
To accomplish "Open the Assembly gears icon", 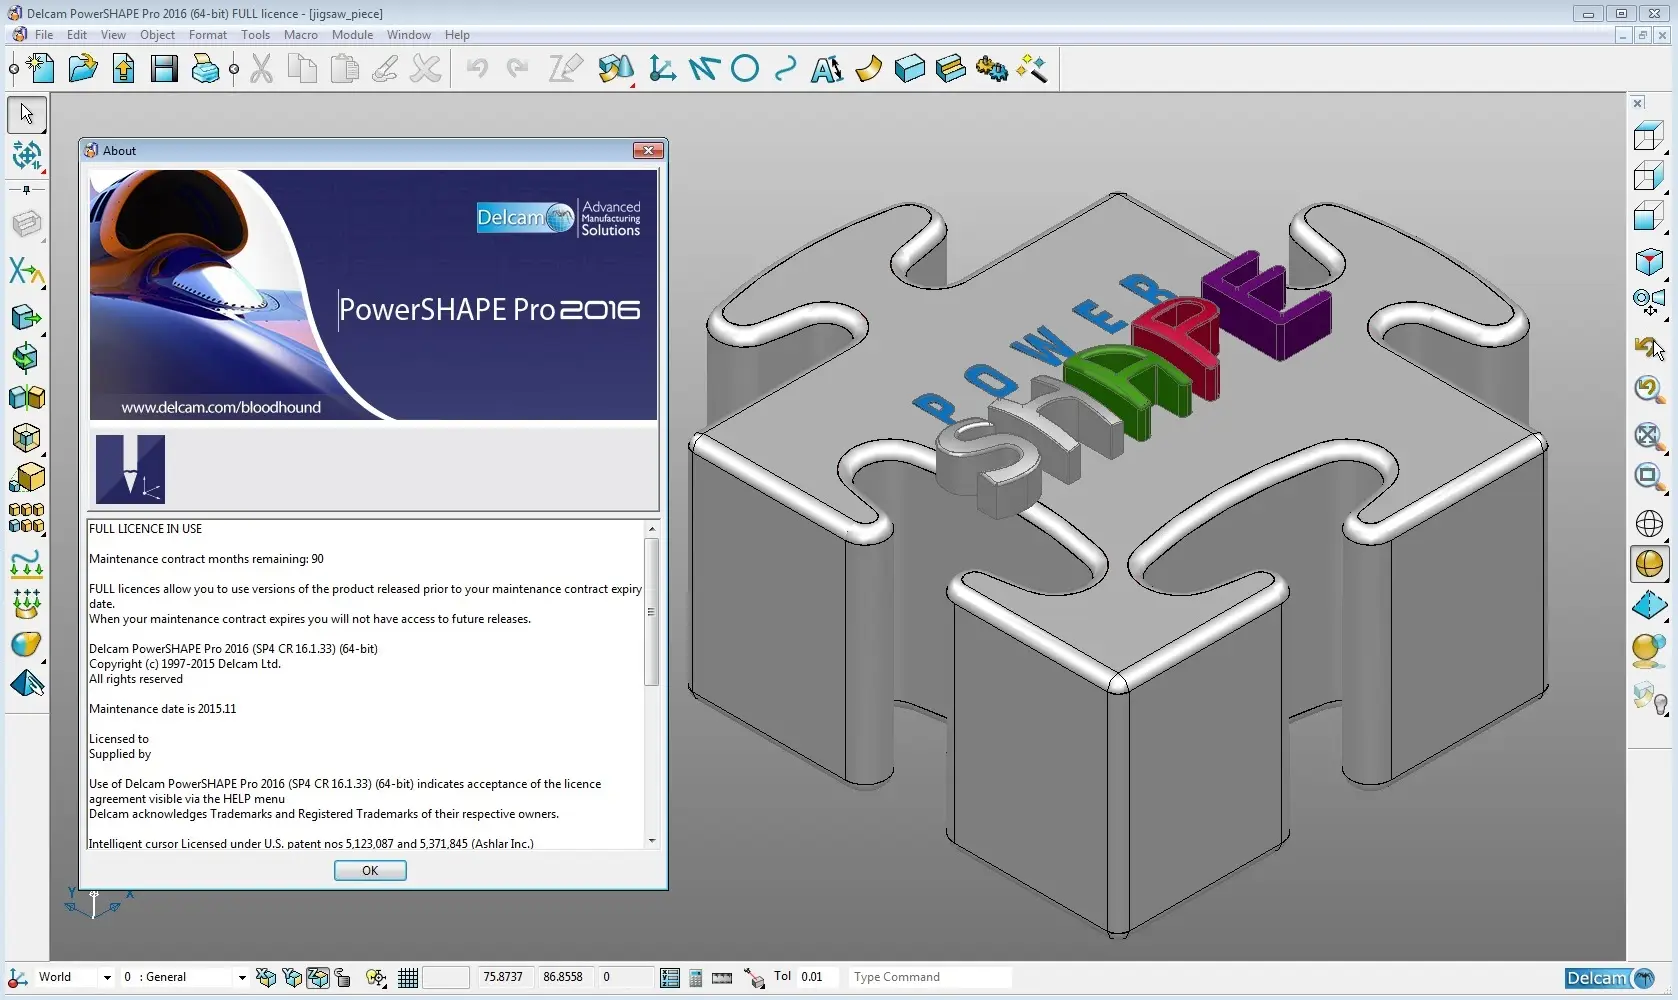I will (x=991, y=69).
